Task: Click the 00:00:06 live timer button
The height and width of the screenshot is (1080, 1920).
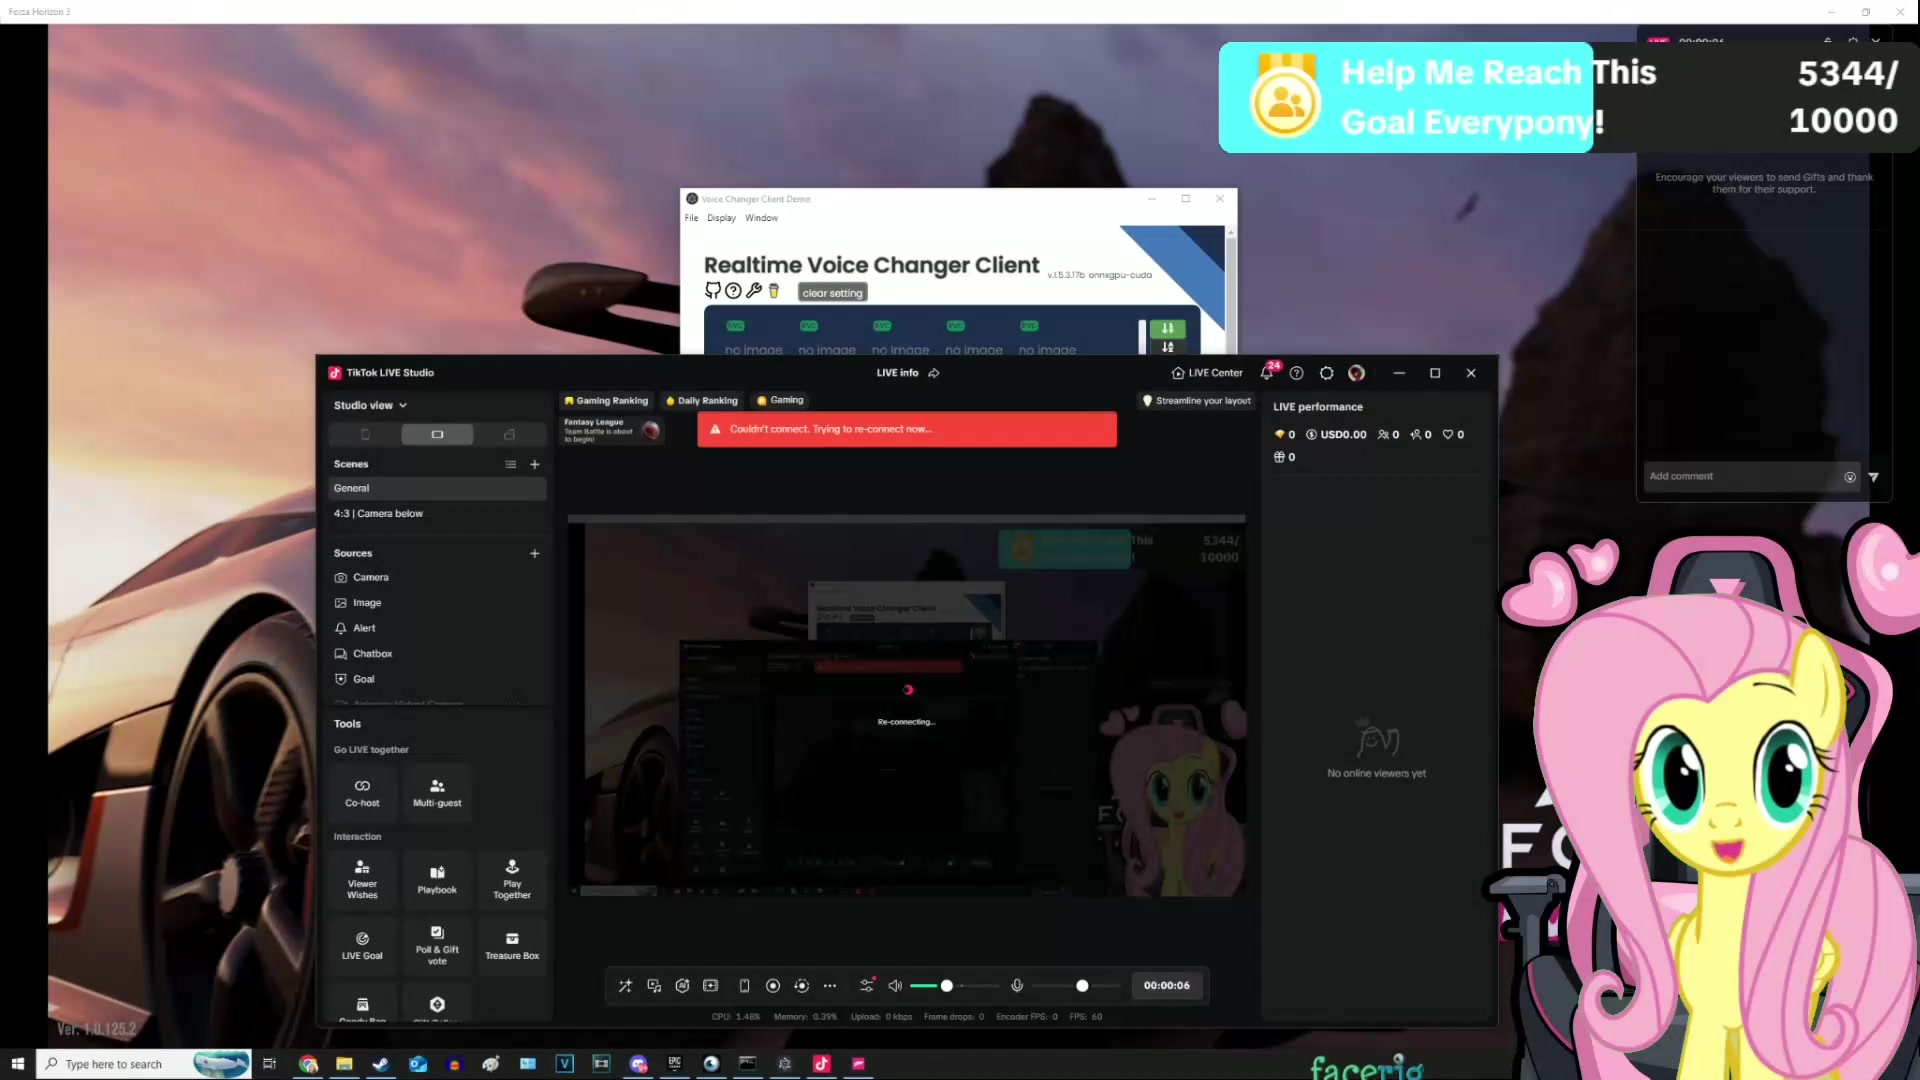Action: tap(1167, 986)
